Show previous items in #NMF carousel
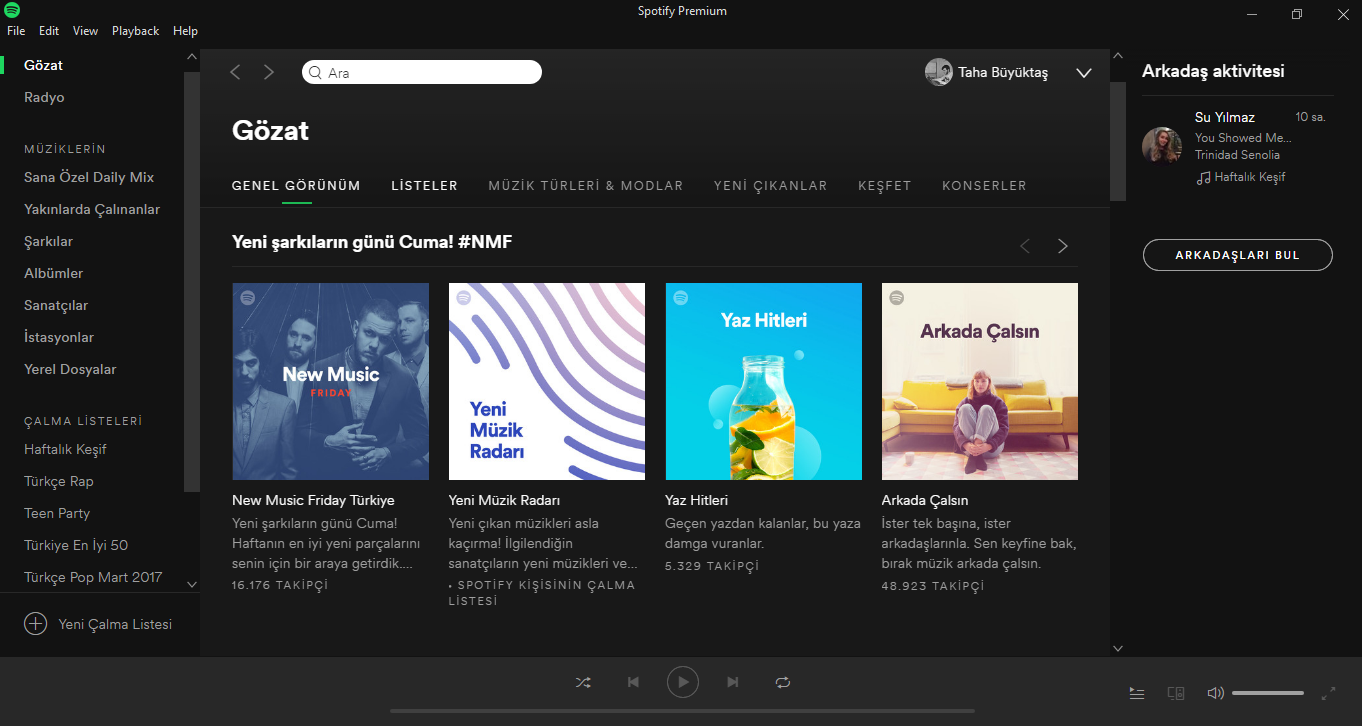 1024,246
